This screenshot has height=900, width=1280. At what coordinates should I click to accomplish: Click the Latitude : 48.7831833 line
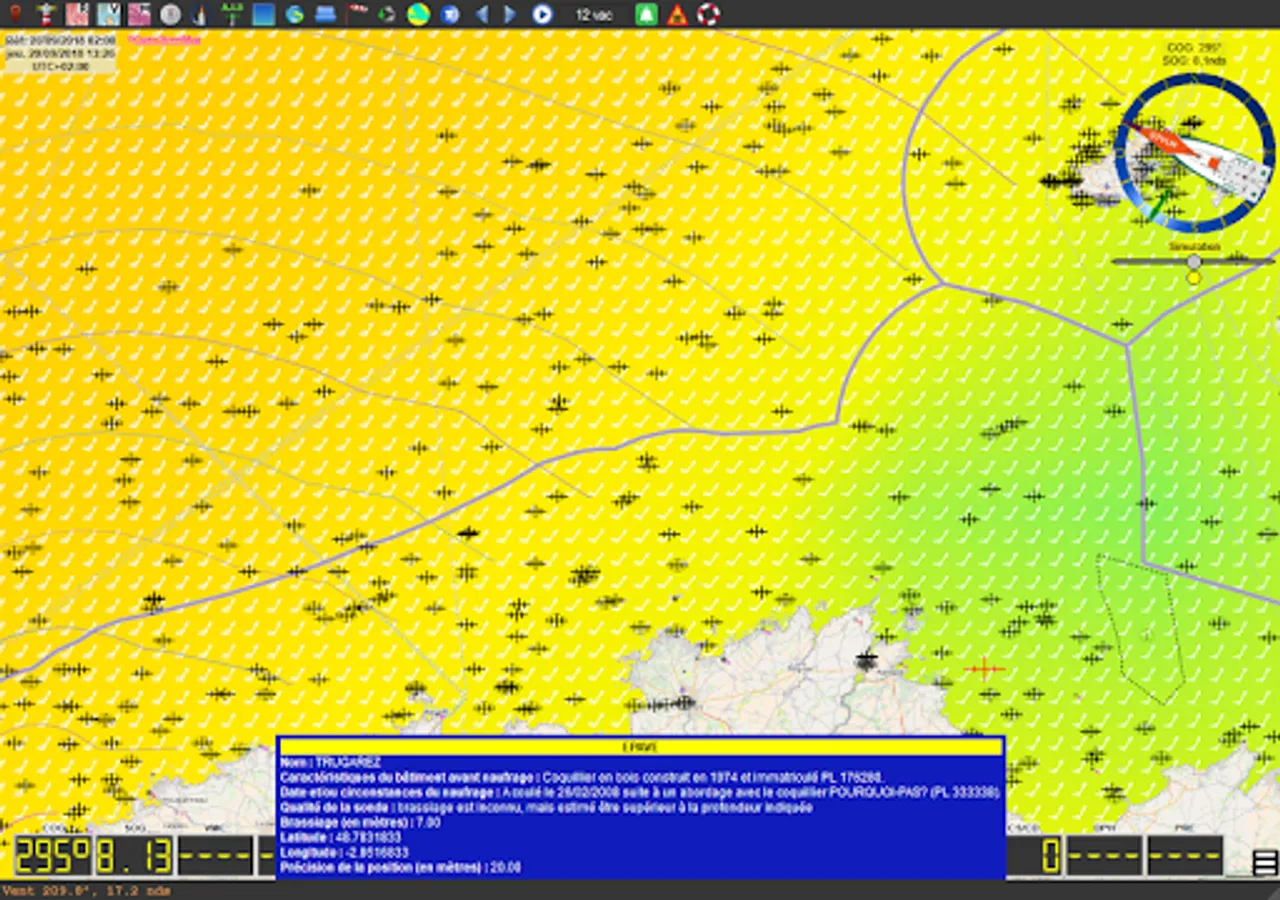click(340, 837)
